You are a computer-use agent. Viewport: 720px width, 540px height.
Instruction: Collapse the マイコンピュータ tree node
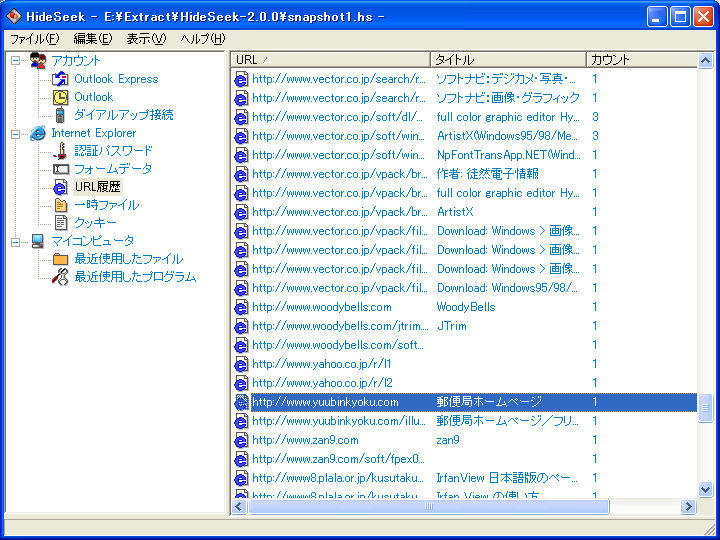coord(16,242)
